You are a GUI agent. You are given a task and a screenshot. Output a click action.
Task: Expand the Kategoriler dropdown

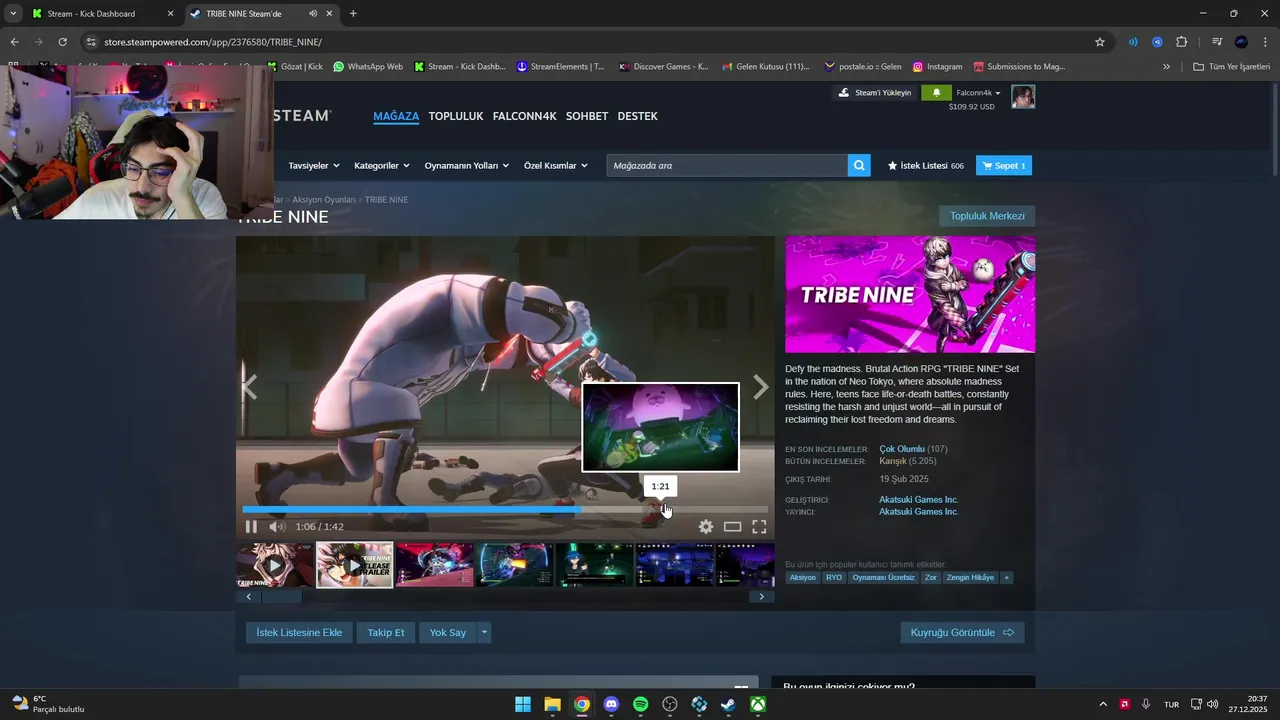pyautogui.click(x=382, y=165)
